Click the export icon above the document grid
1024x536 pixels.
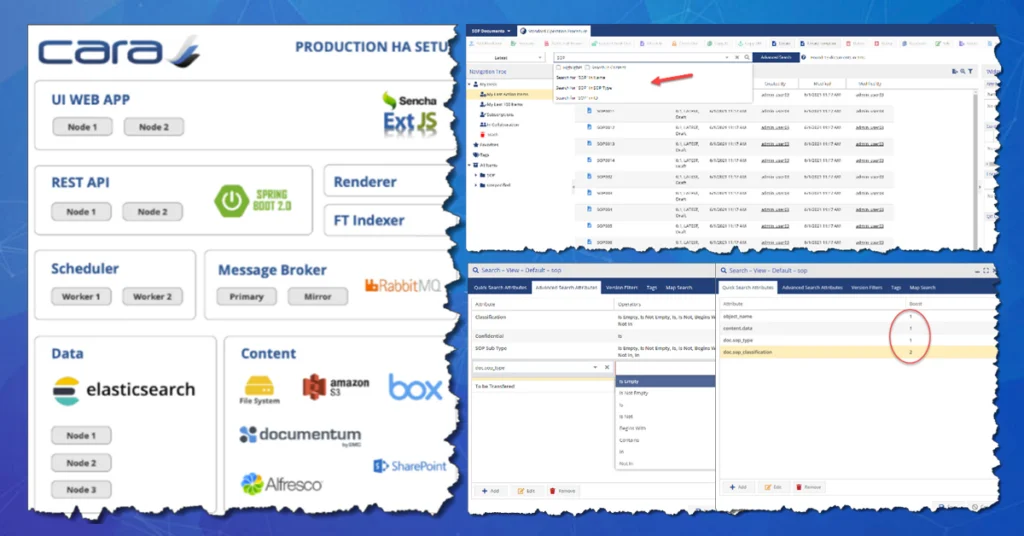[955, 71]
